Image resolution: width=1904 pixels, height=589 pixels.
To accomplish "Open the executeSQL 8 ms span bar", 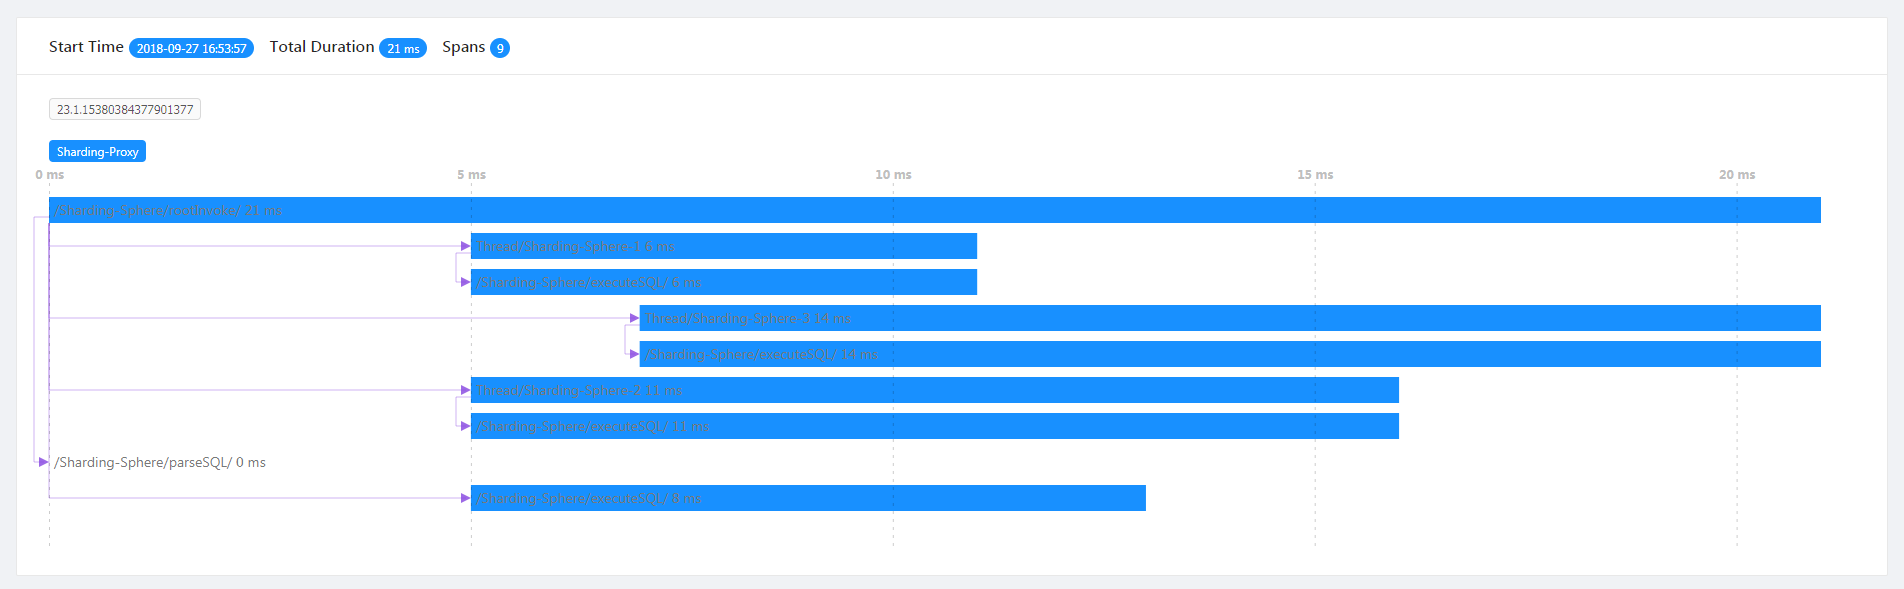I will (808, 498).
